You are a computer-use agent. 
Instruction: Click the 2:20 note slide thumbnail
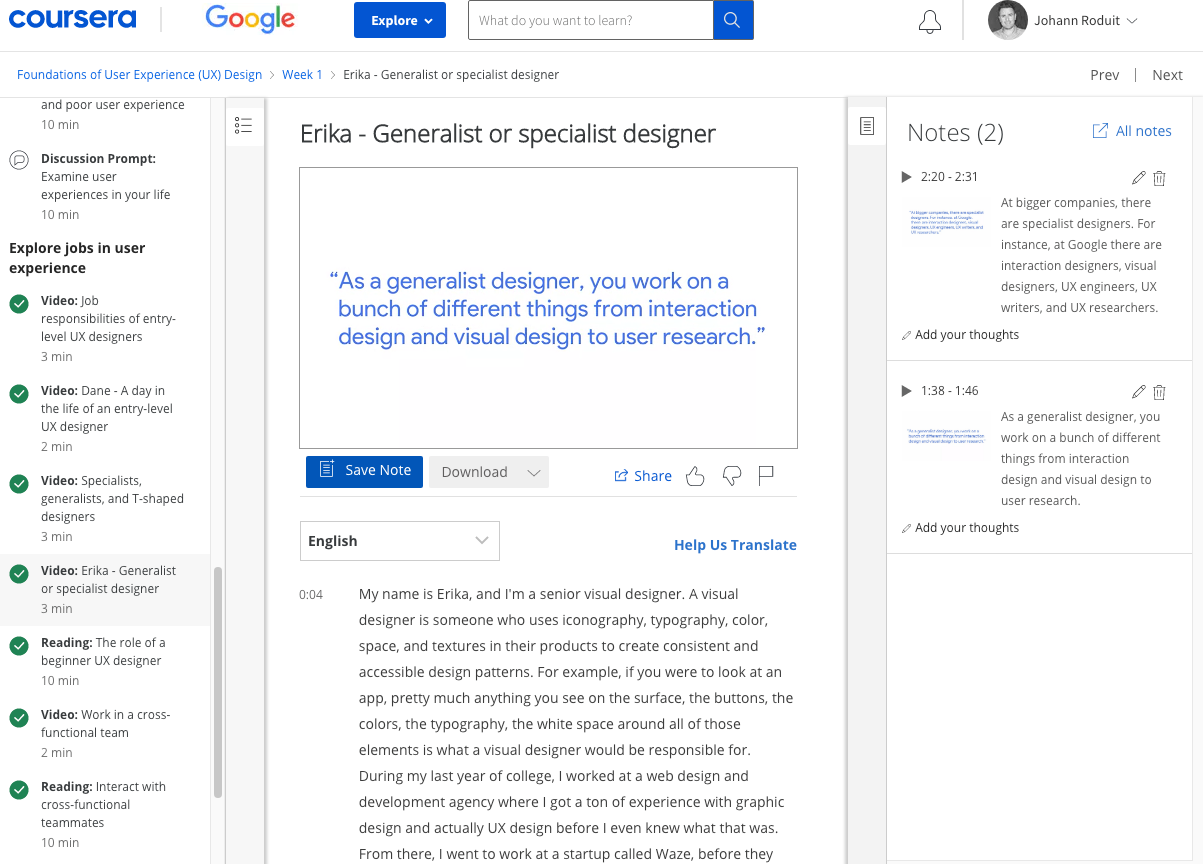click(x=945, y=222)
